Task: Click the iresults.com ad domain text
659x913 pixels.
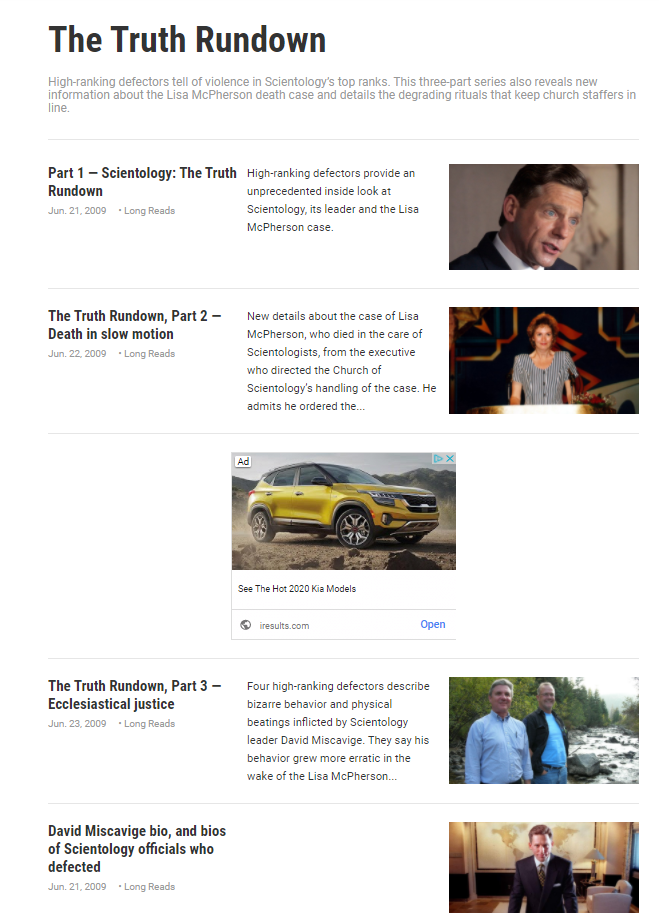Action: [284, 625]
